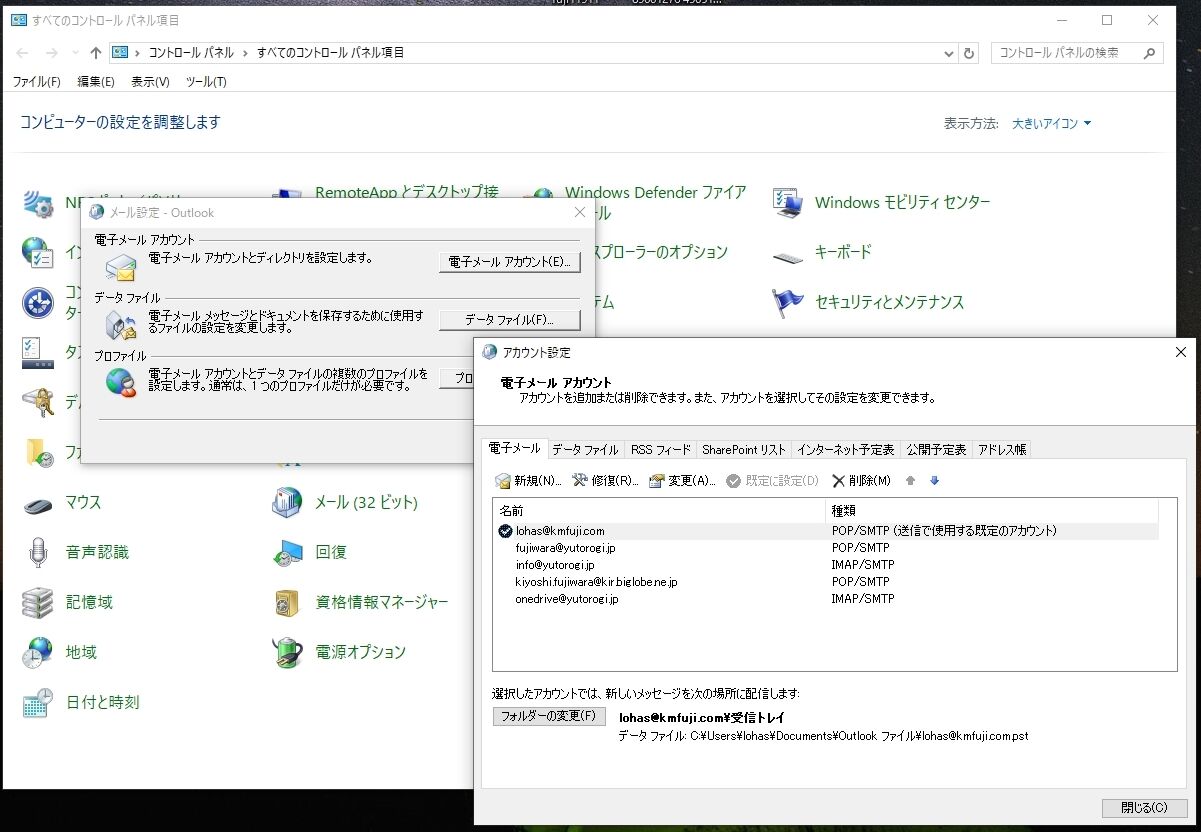Open 編集(E) menu
Screen dimensions: 1201x832
point(96,82)
